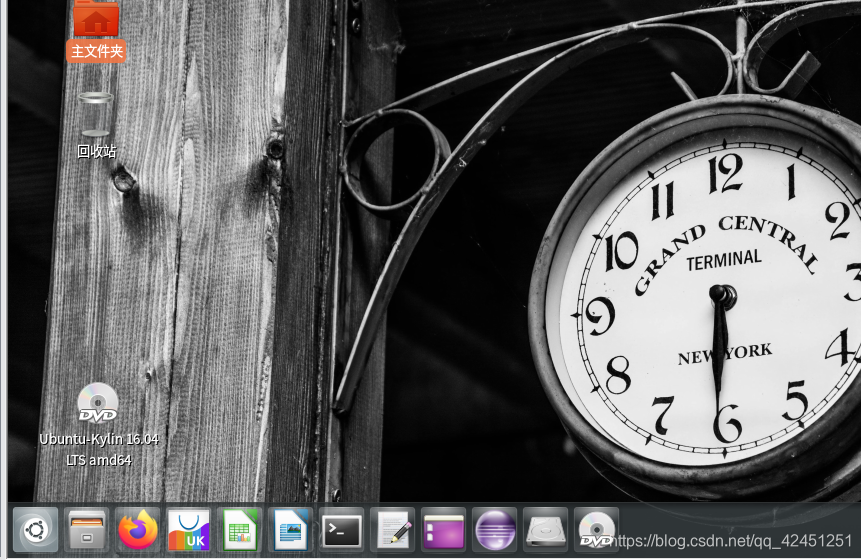
Task: Open the Terminal from the dock
Action: [342, 530]
